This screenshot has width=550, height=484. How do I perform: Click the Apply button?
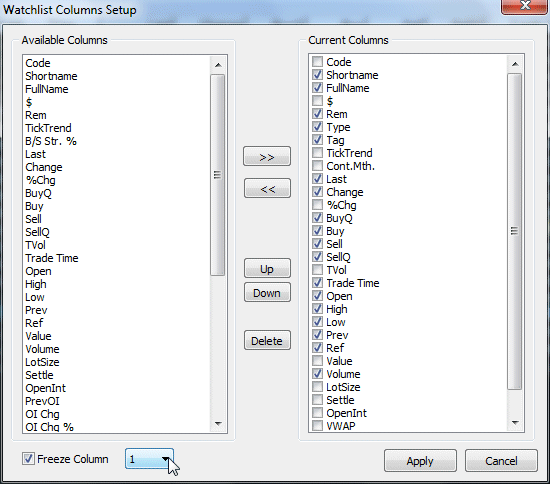420,461
